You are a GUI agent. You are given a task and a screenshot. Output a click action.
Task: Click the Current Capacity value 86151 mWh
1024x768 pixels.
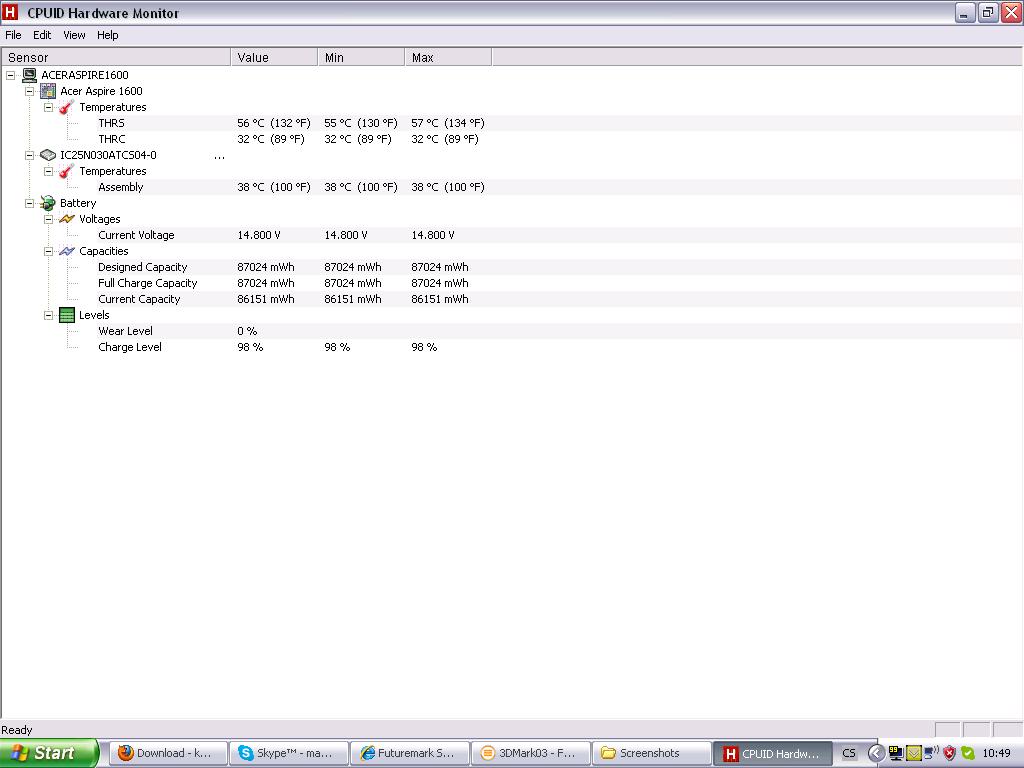coord(266,299)
